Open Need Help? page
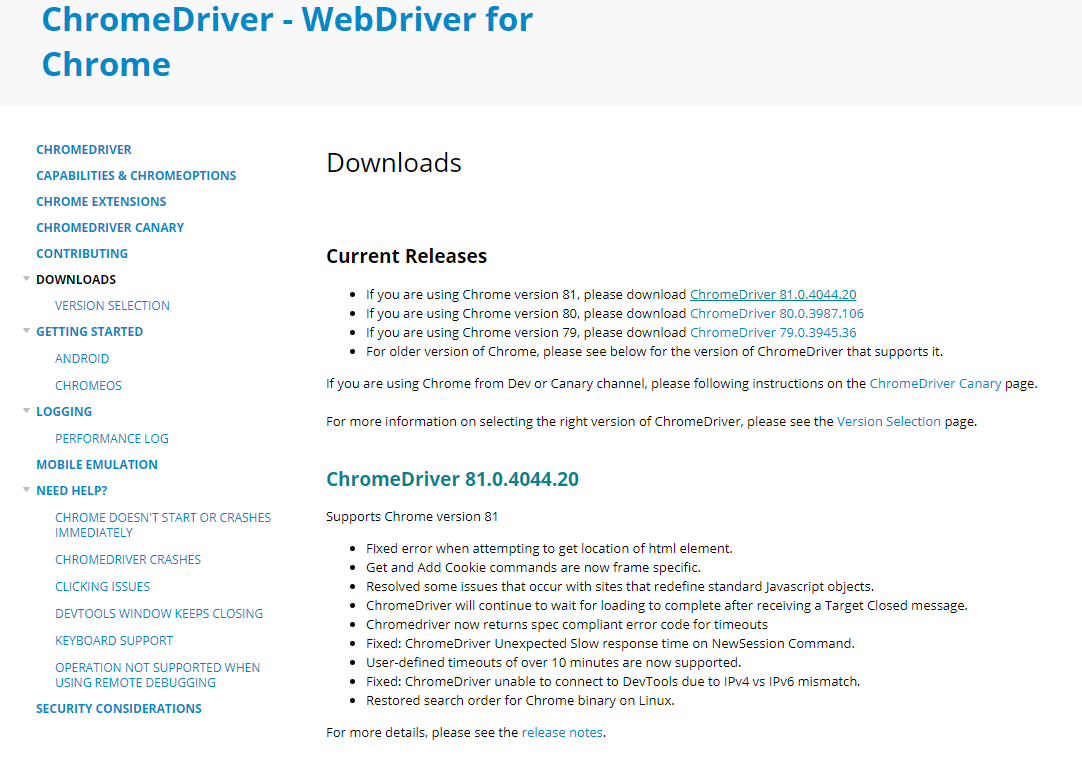 tap(71, 491)
